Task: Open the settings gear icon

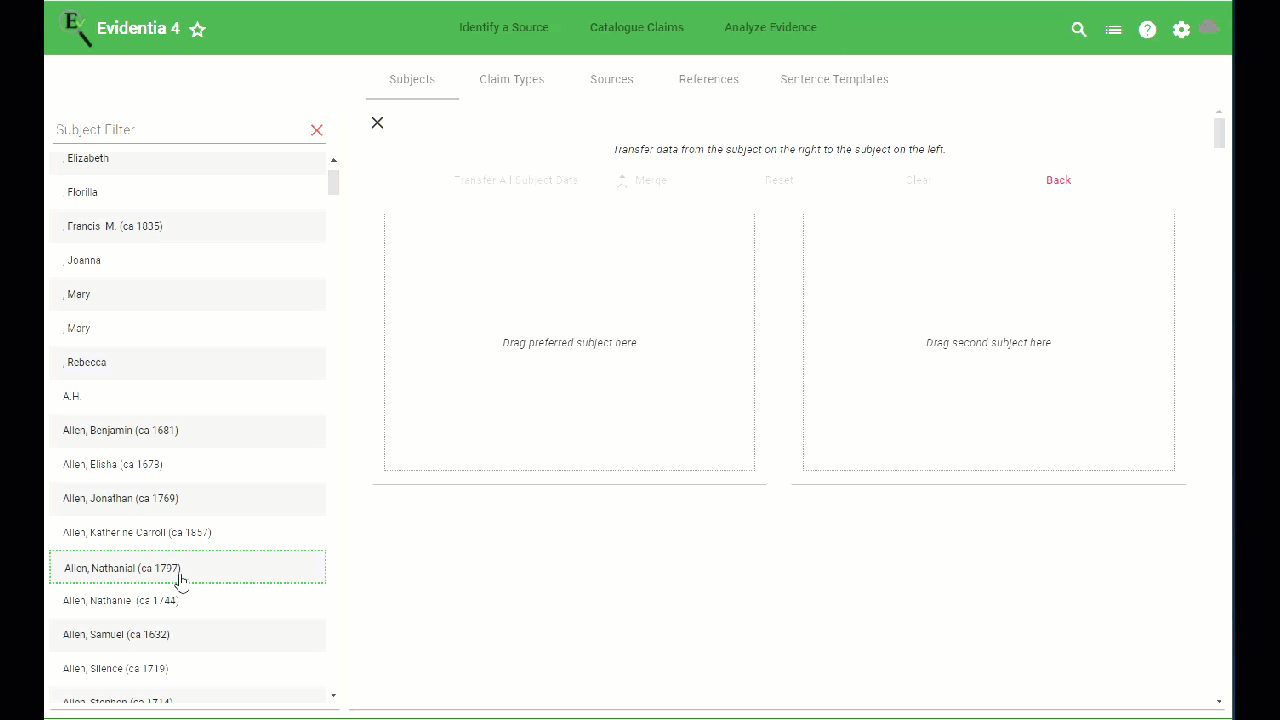Action: (x=1181, y=29)
